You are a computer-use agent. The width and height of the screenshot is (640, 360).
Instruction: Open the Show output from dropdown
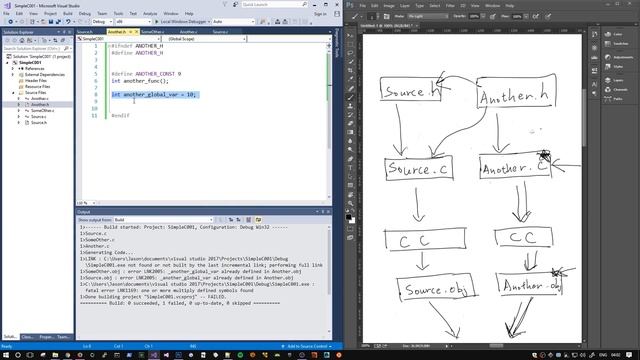pyautogui.click(x=163, y=220)
